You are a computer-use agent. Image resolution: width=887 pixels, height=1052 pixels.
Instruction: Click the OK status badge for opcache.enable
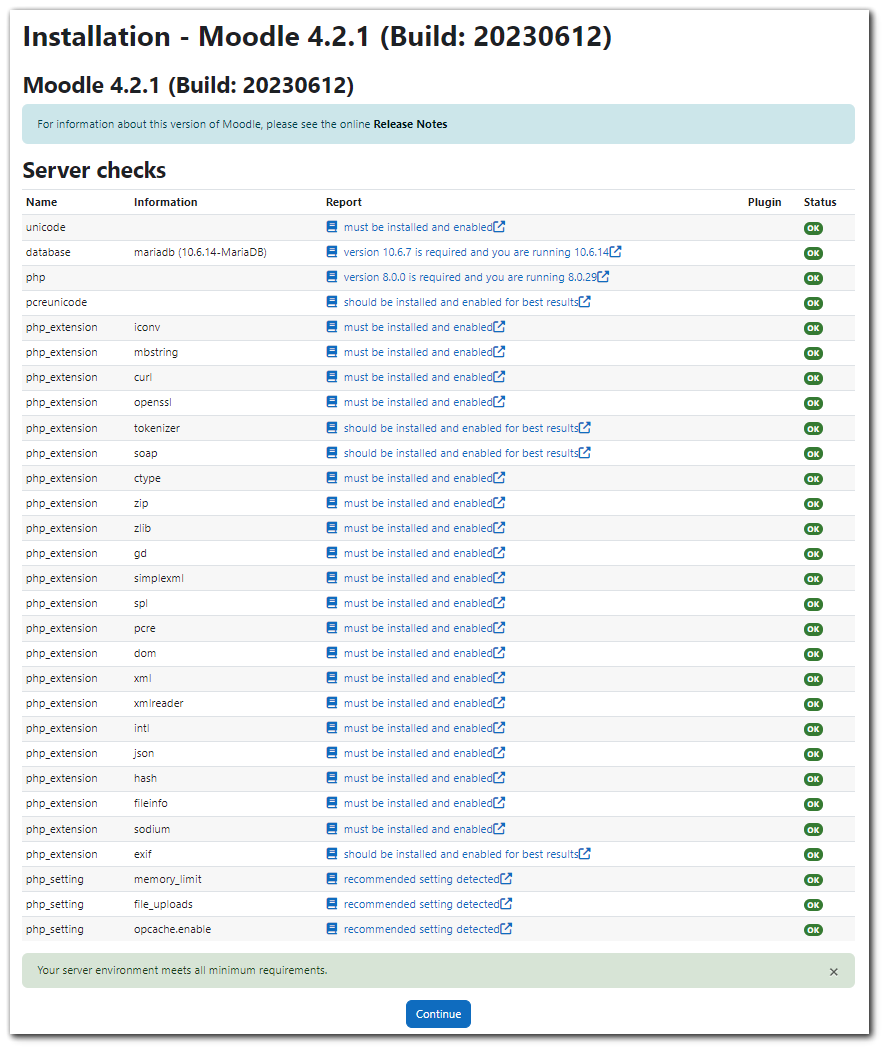pos(813,930)
